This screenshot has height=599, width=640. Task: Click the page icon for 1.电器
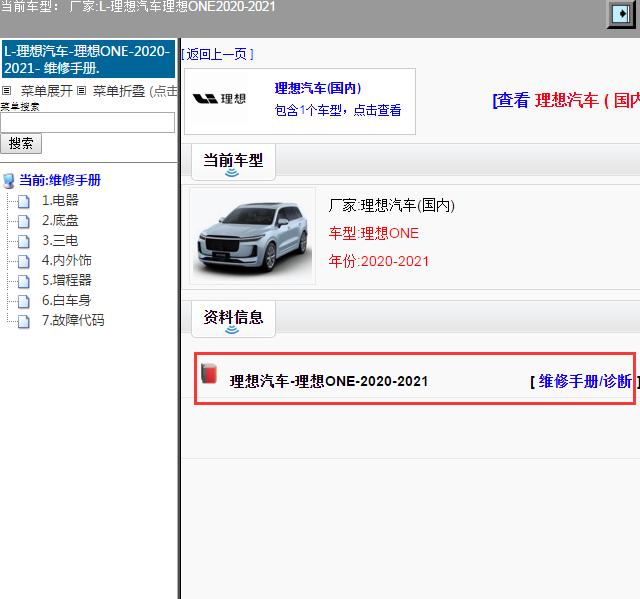coord(24,201)
